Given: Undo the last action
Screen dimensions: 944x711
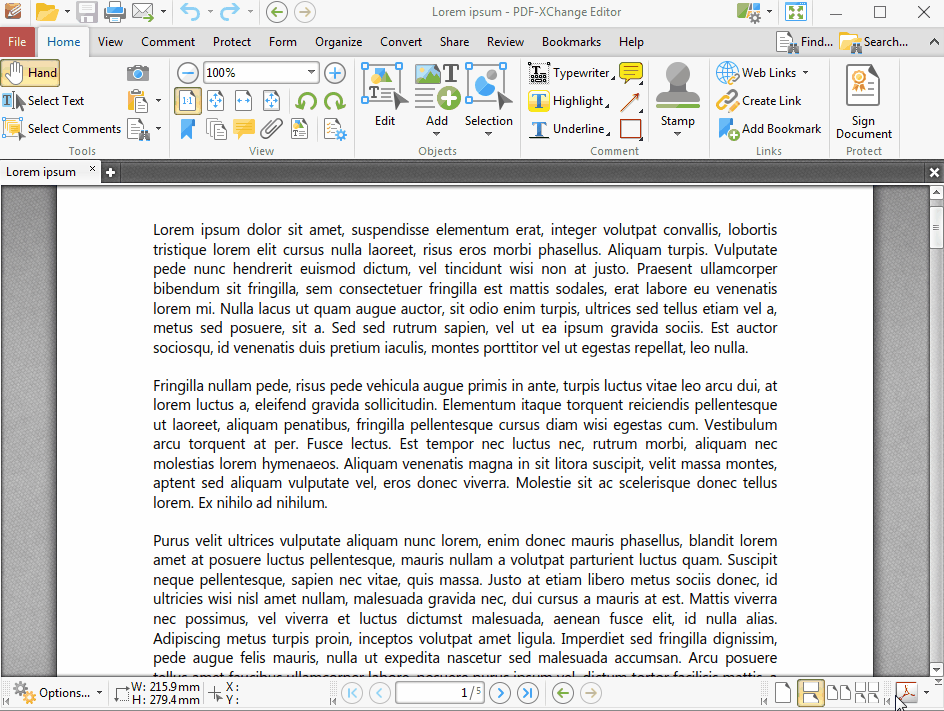Looking at the screenshot, I should point(190,12).
